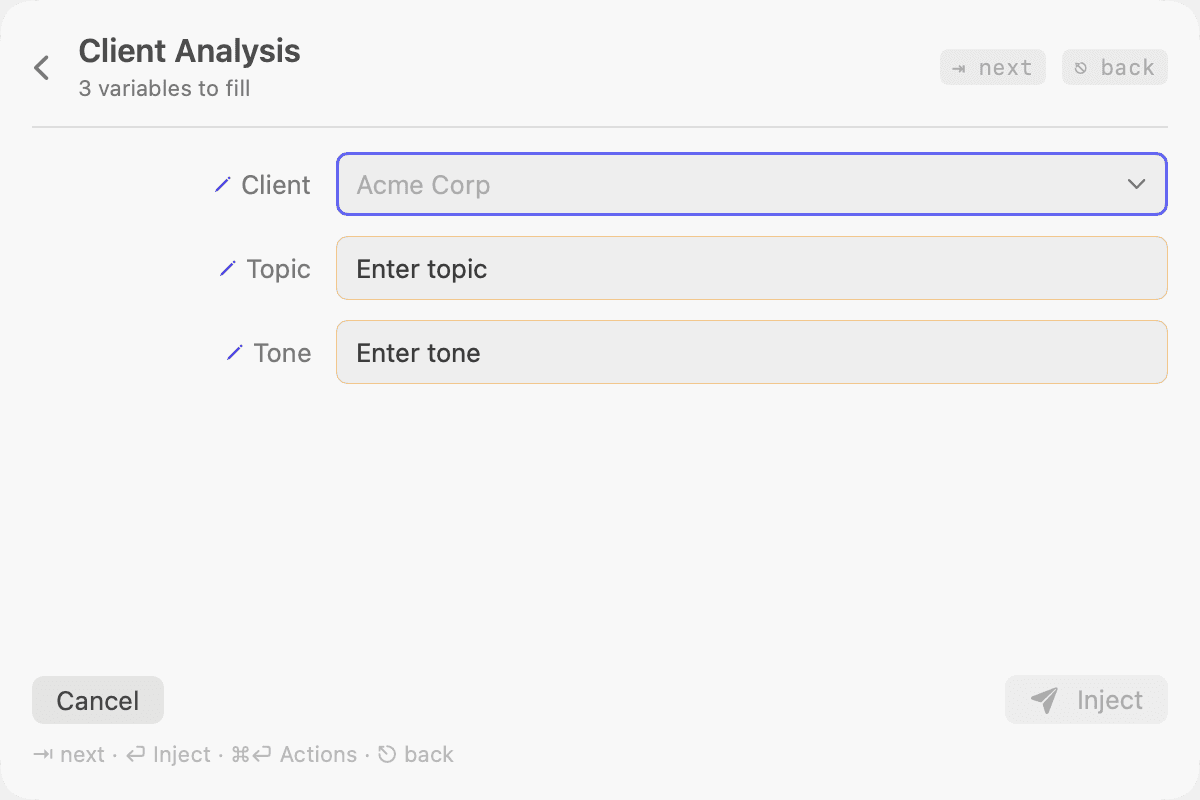Click the back chevron beside Client Analysis
Image resolution: width=1200 pixels, height=800 pixels.
[41, 68]
